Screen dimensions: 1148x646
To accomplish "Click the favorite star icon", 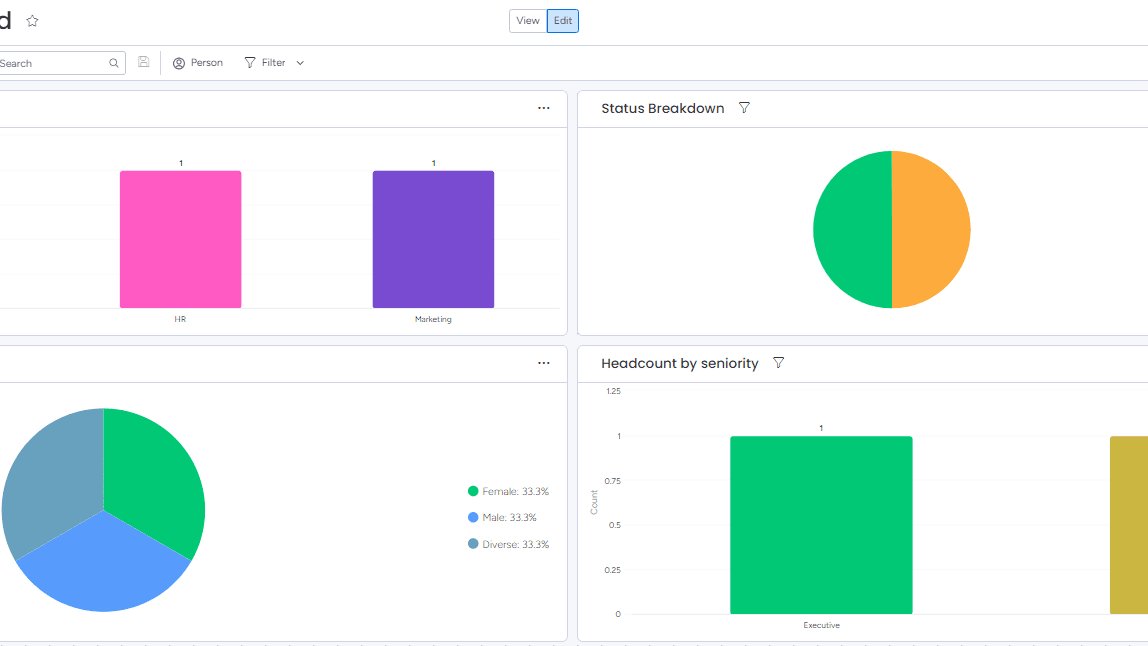I will [x=32, y=21].
